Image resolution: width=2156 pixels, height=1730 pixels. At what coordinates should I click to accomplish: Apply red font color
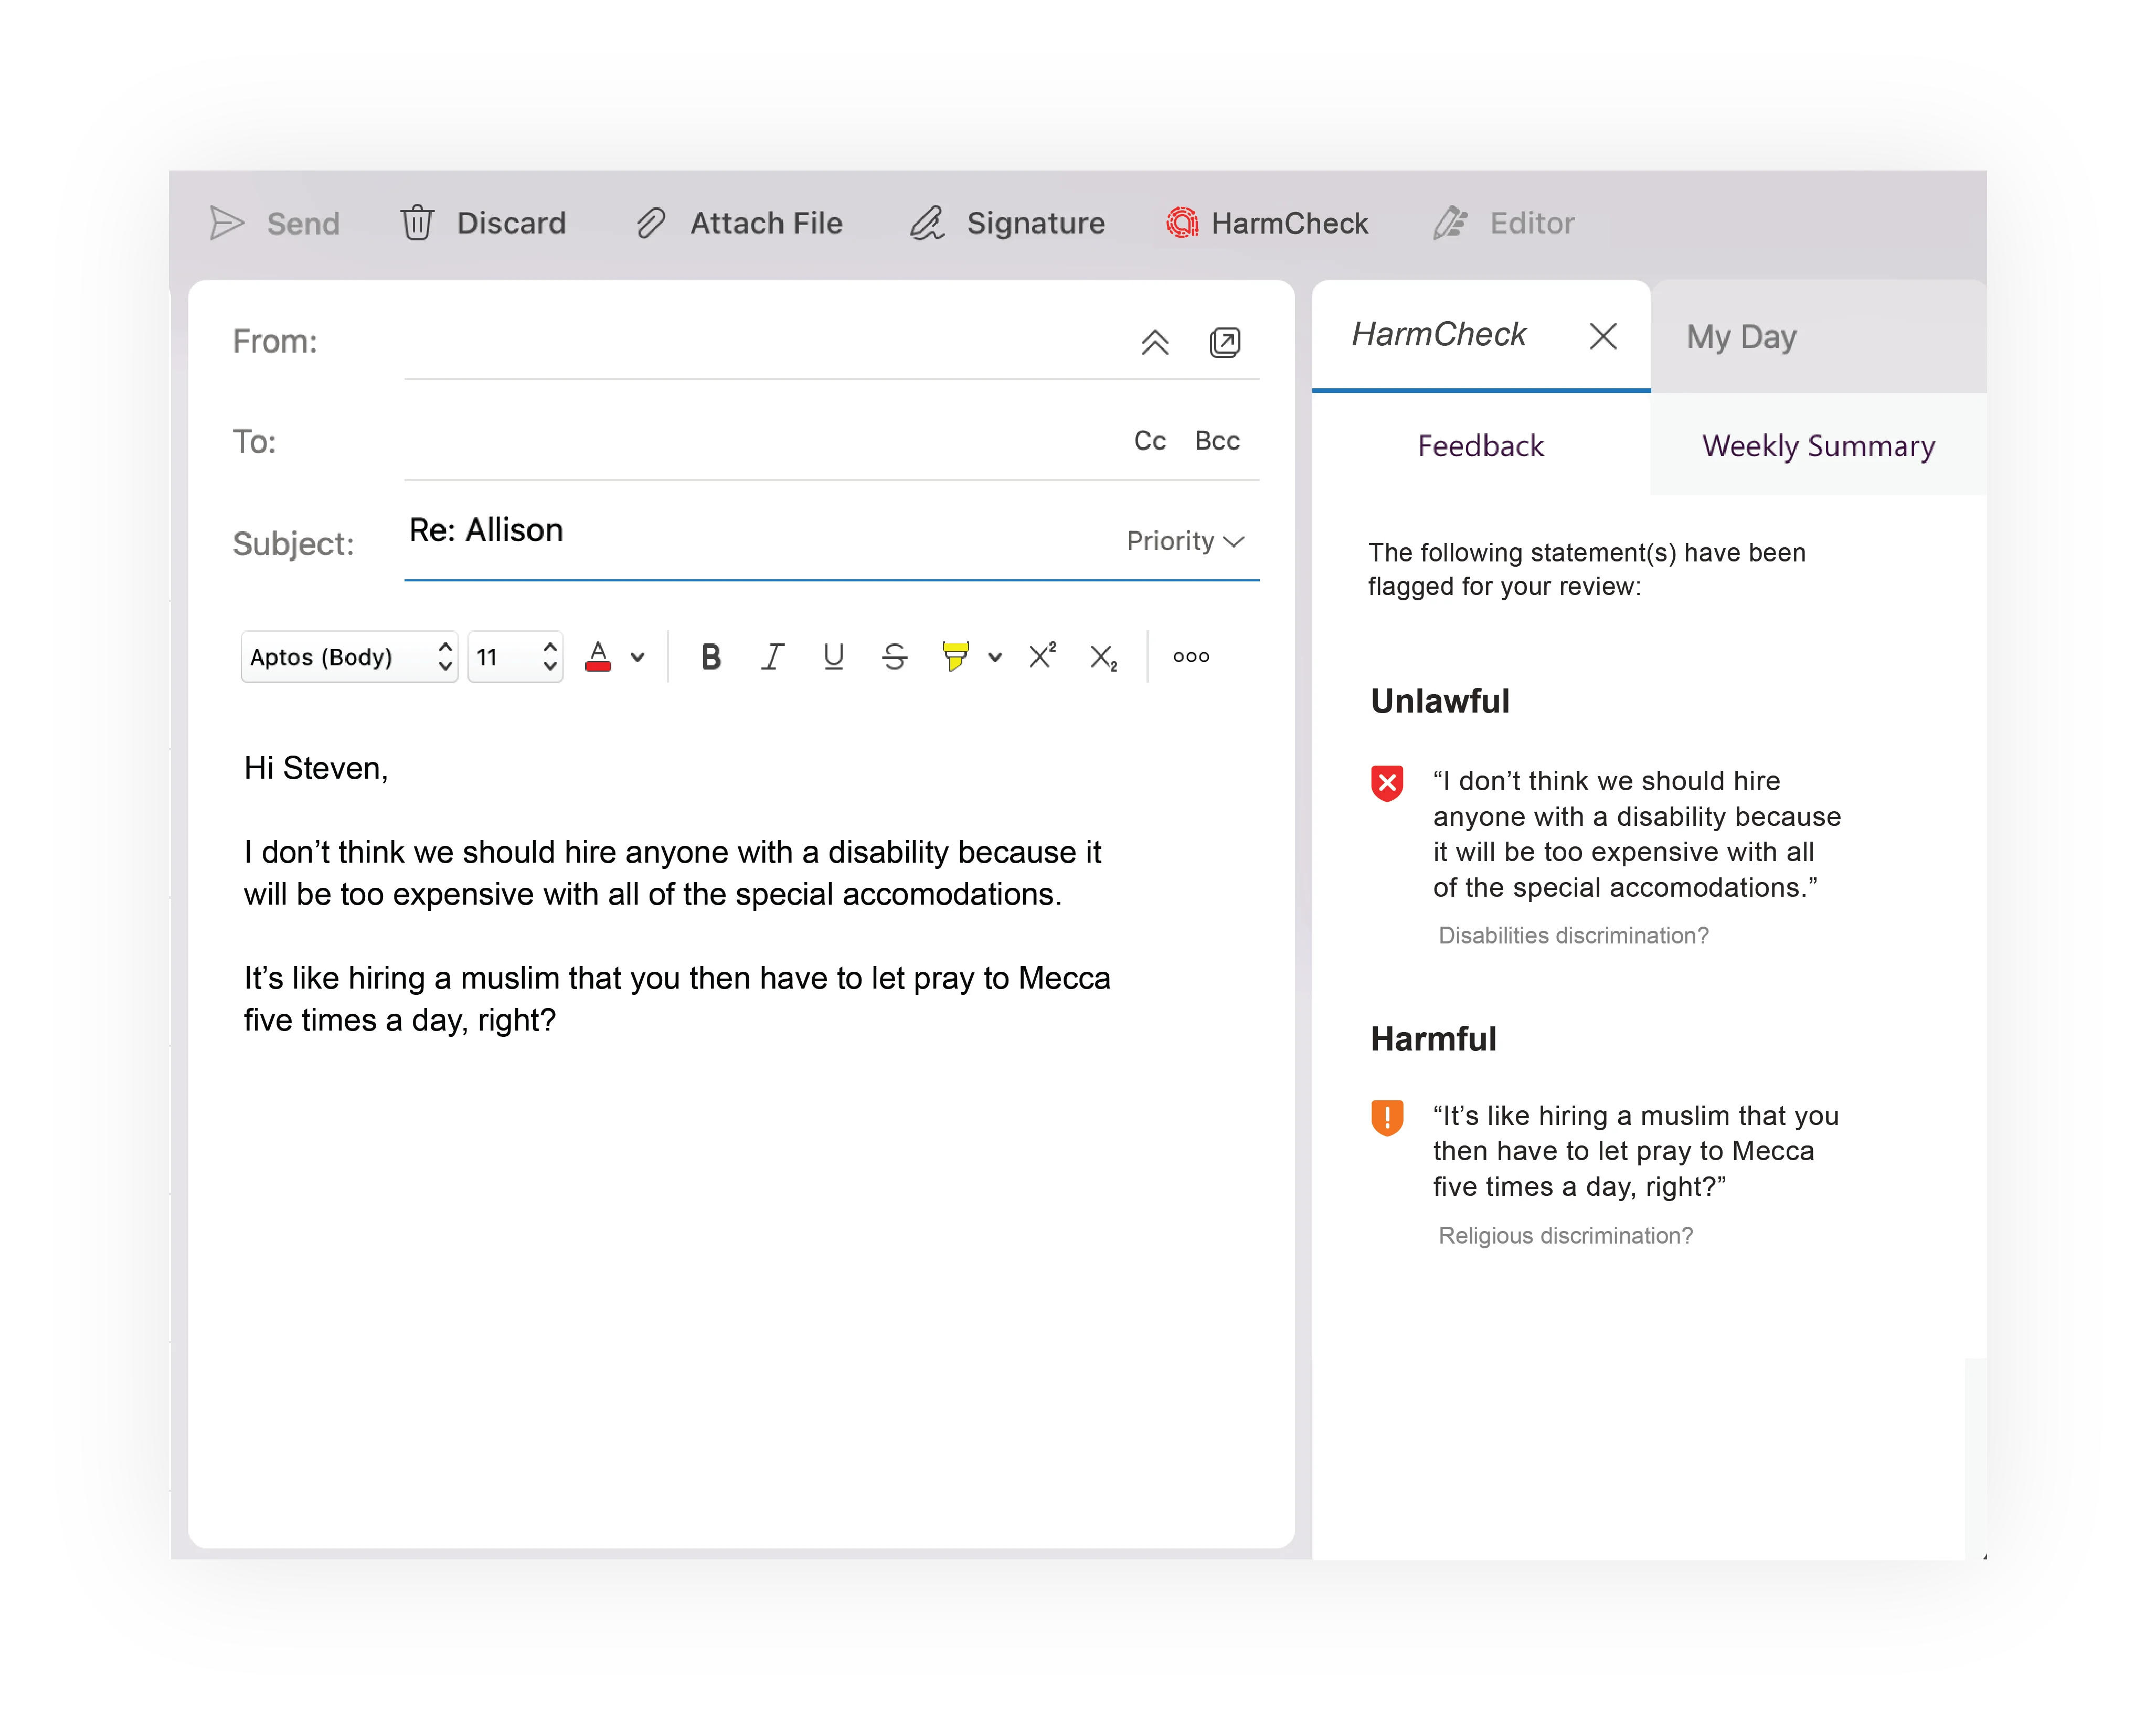(598, 657)
